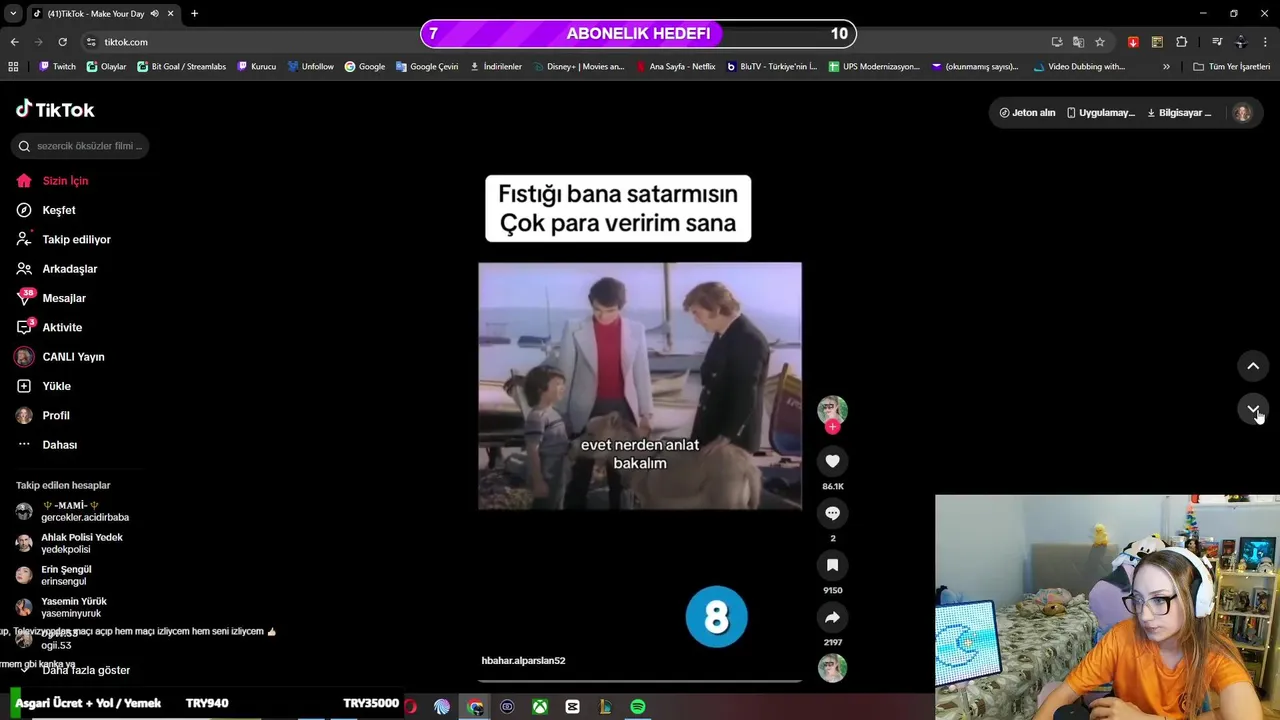Open the apps grid icon in bookmarks bar
1280x720 pixels.
tap(13, 67)
